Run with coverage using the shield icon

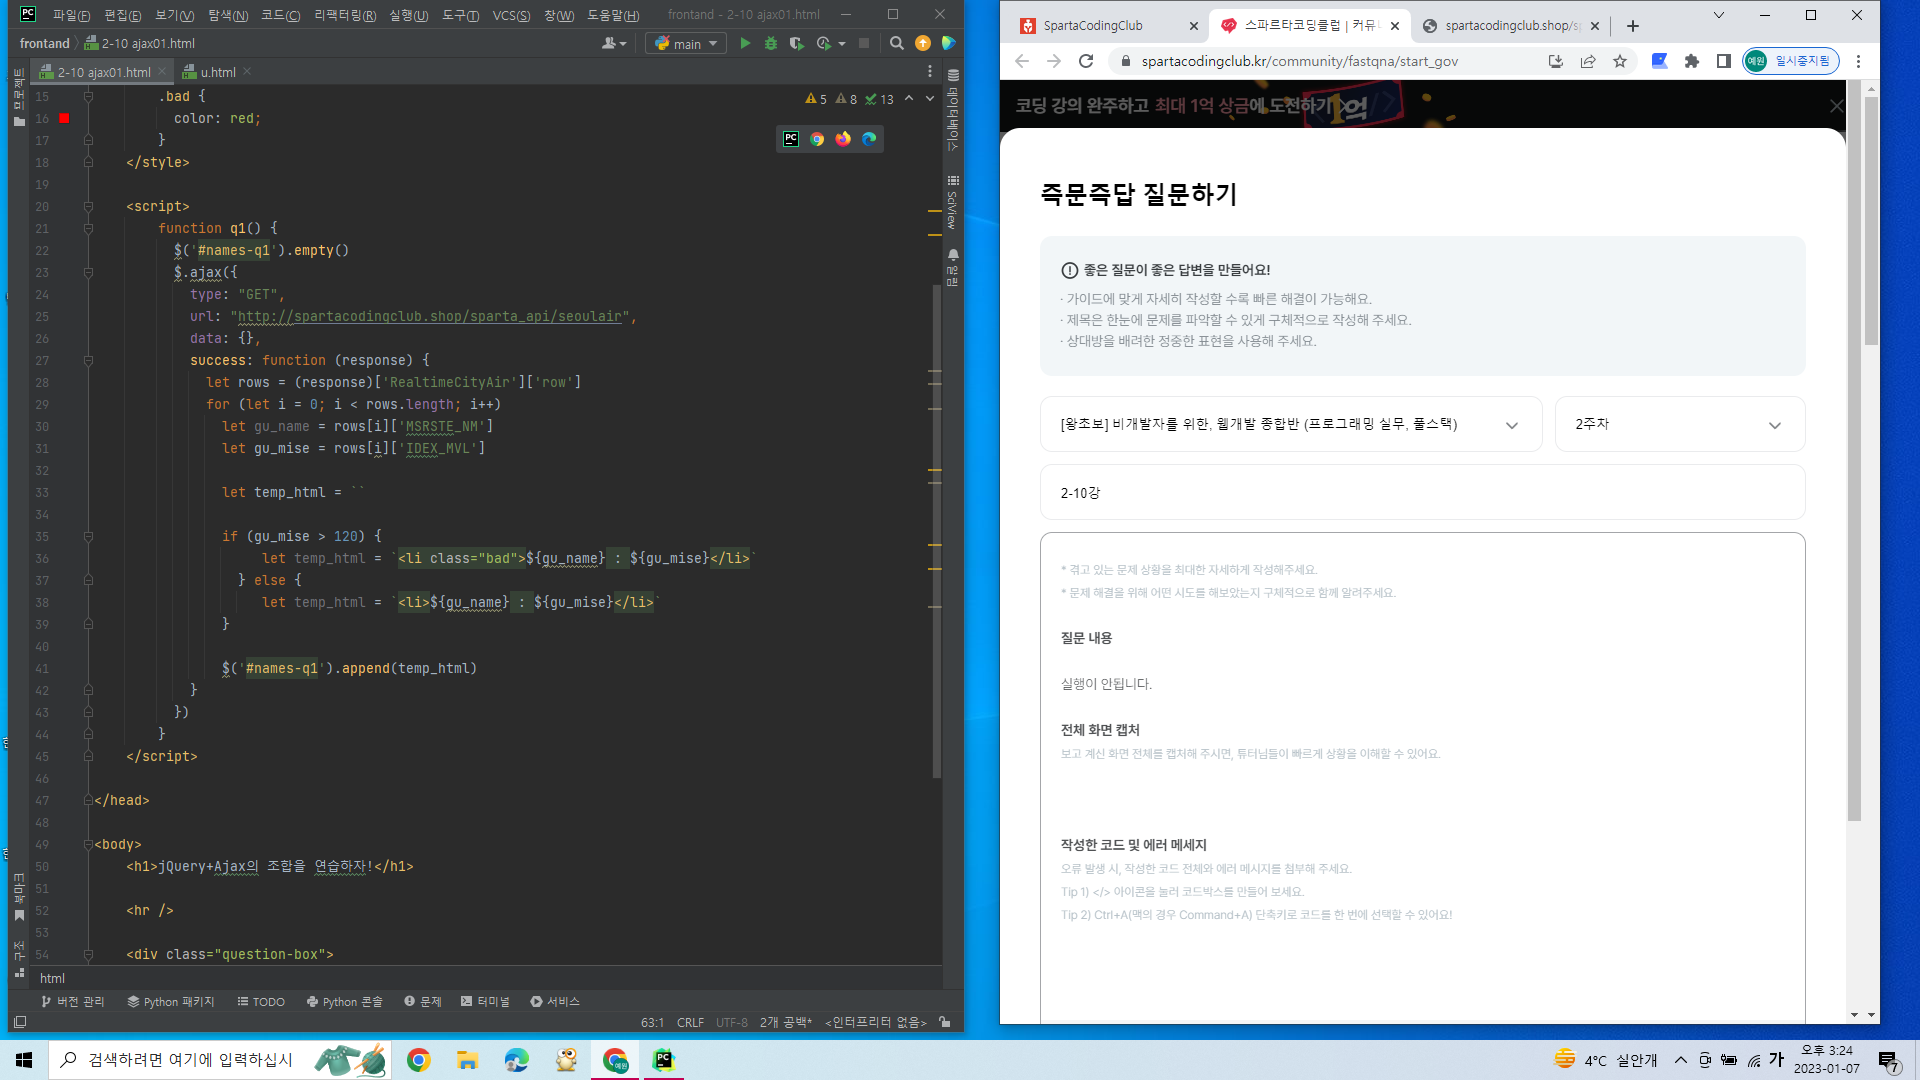[796, 43]
